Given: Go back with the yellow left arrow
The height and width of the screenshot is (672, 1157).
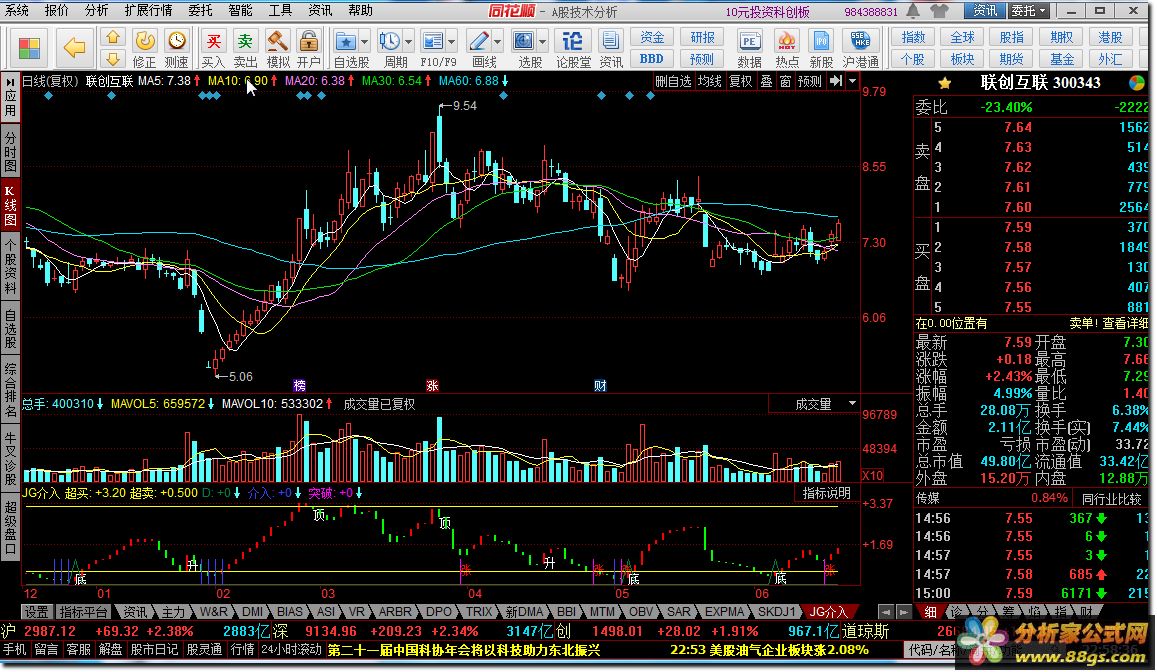Looking at the screenshot, I should 74,49.
